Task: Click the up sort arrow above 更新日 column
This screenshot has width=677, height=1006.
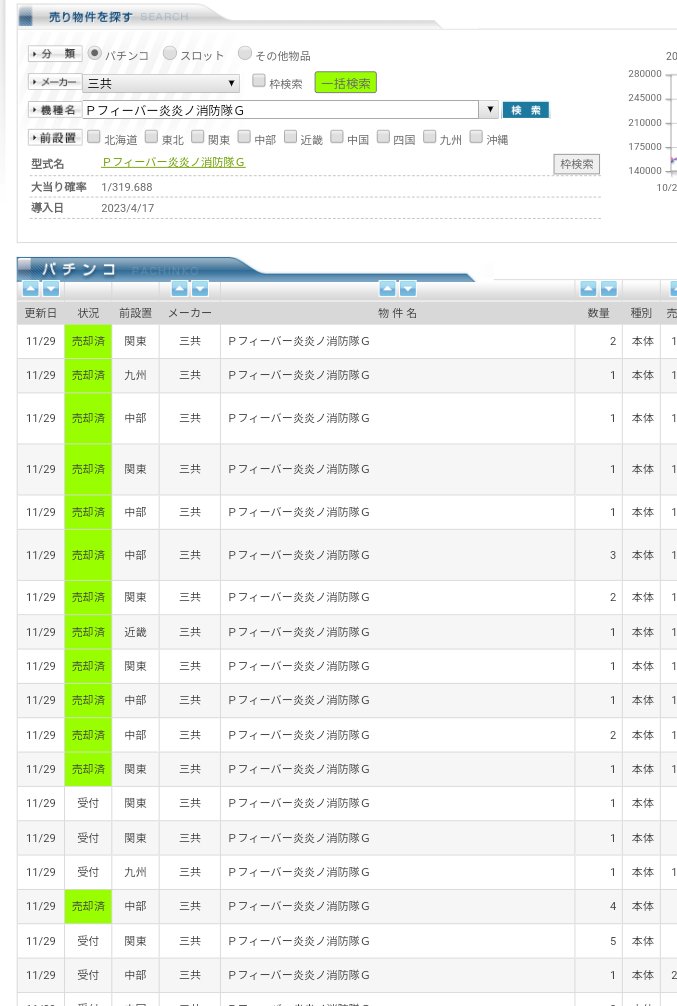Action: (30, 289)
